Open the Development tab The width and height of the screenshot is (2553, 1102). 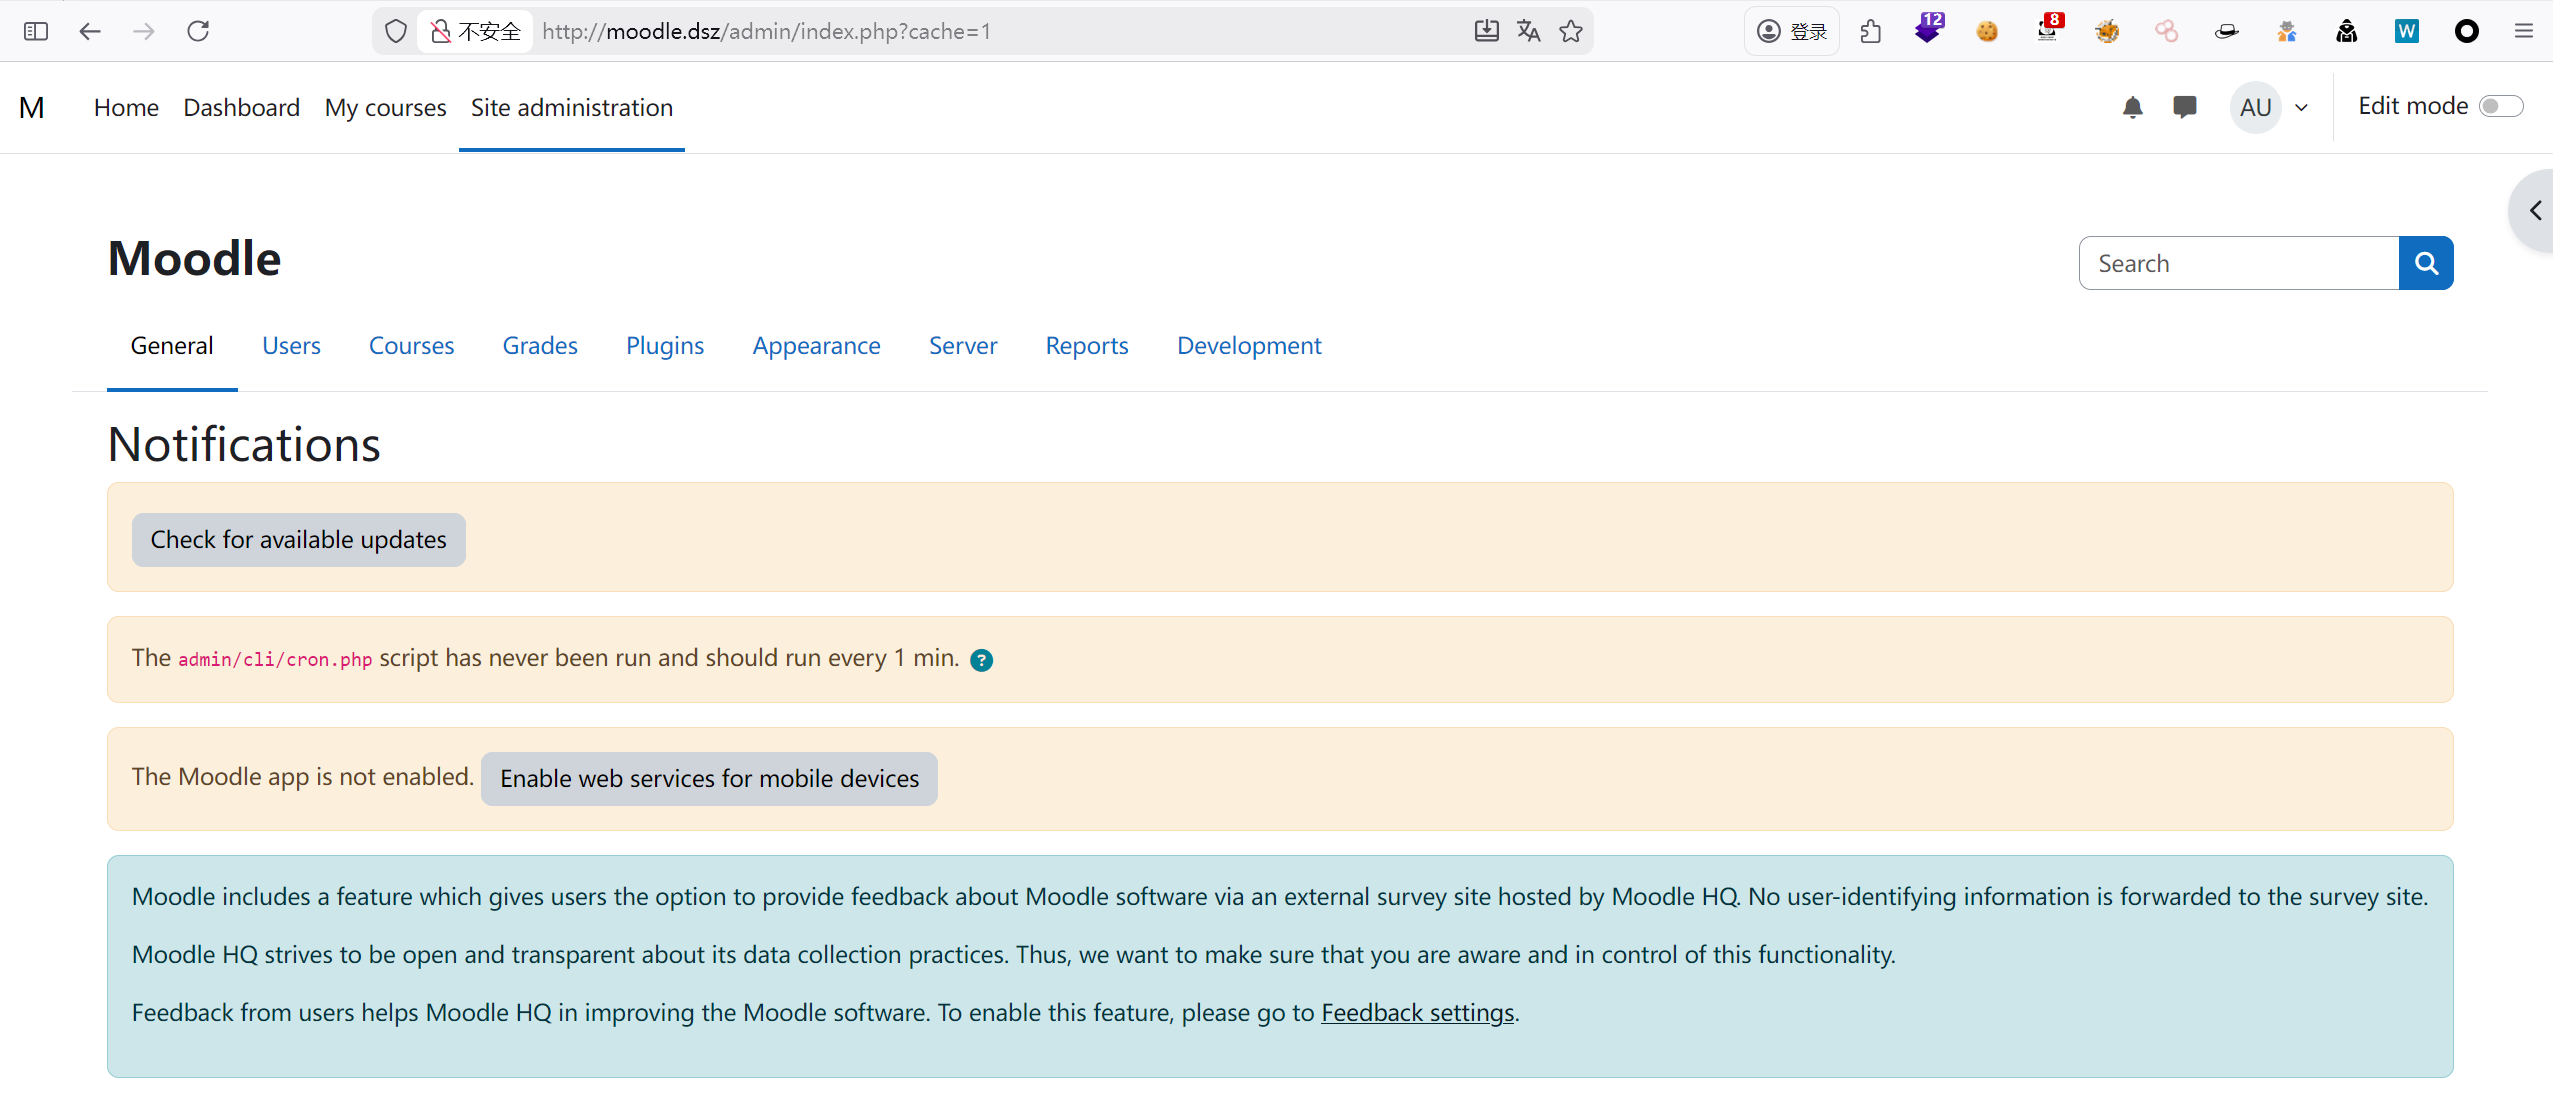[x=1248, y=346]
